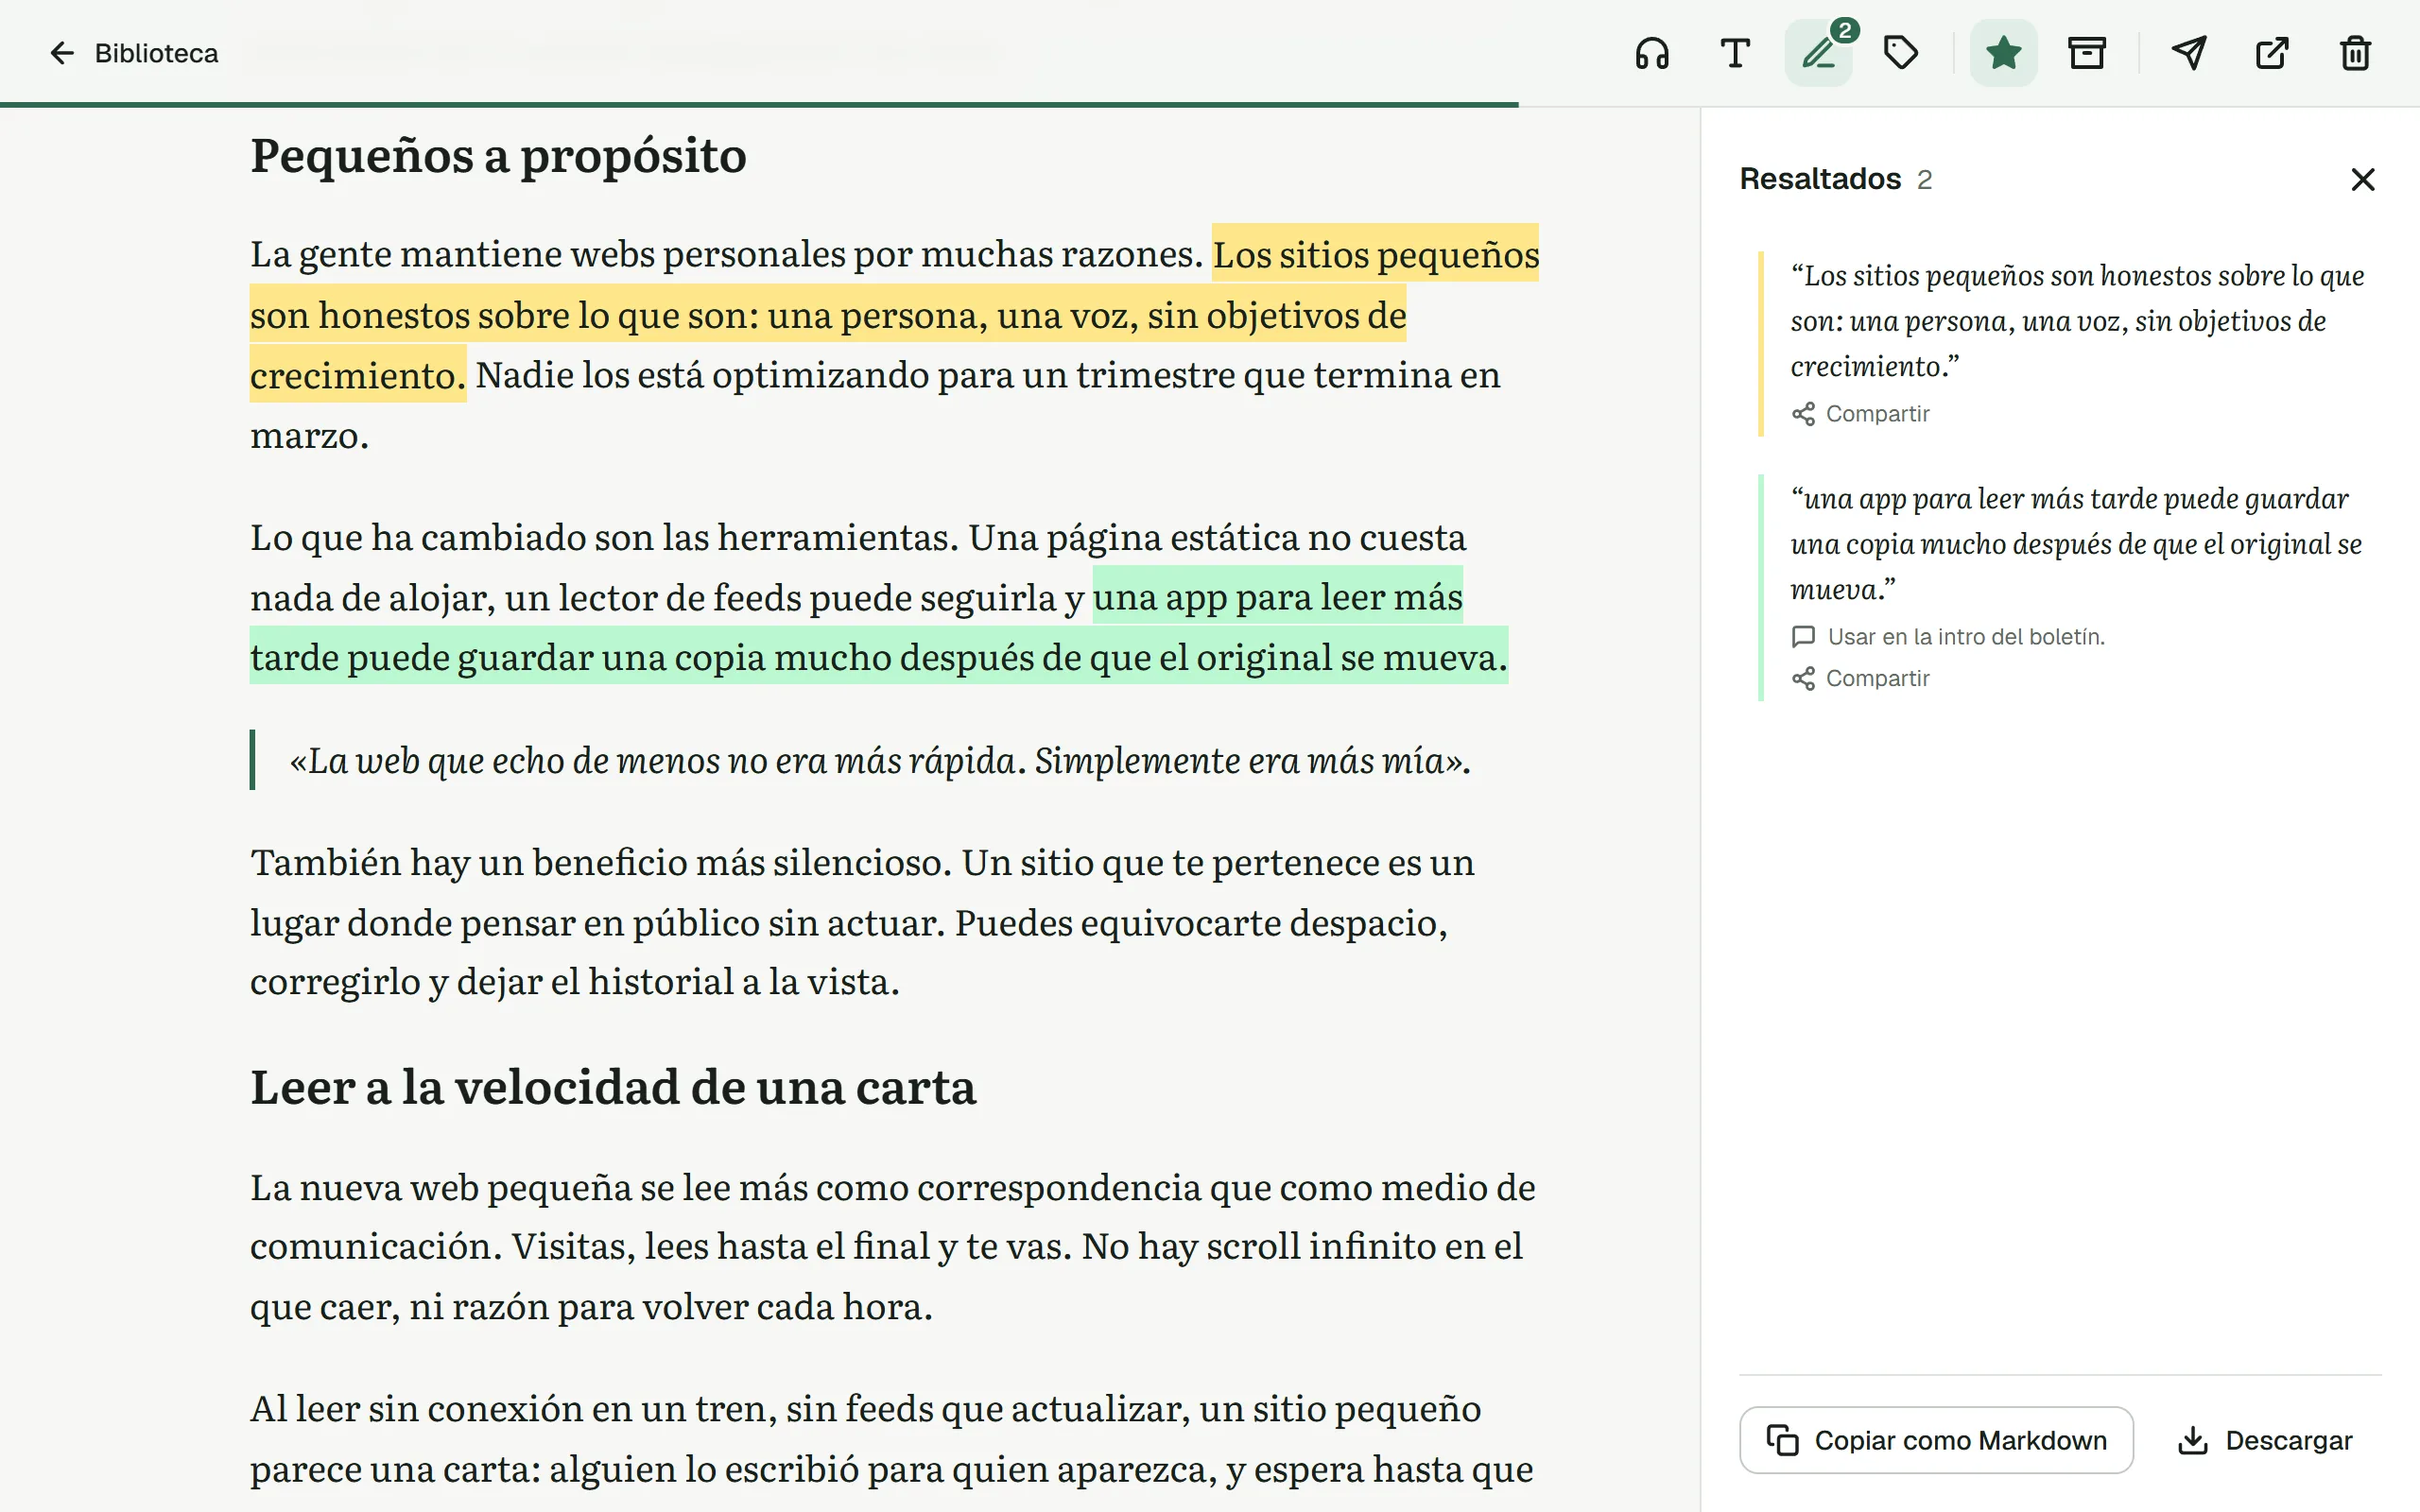
Task: Select green highlighted passage in article
Action: click(878, 656)
